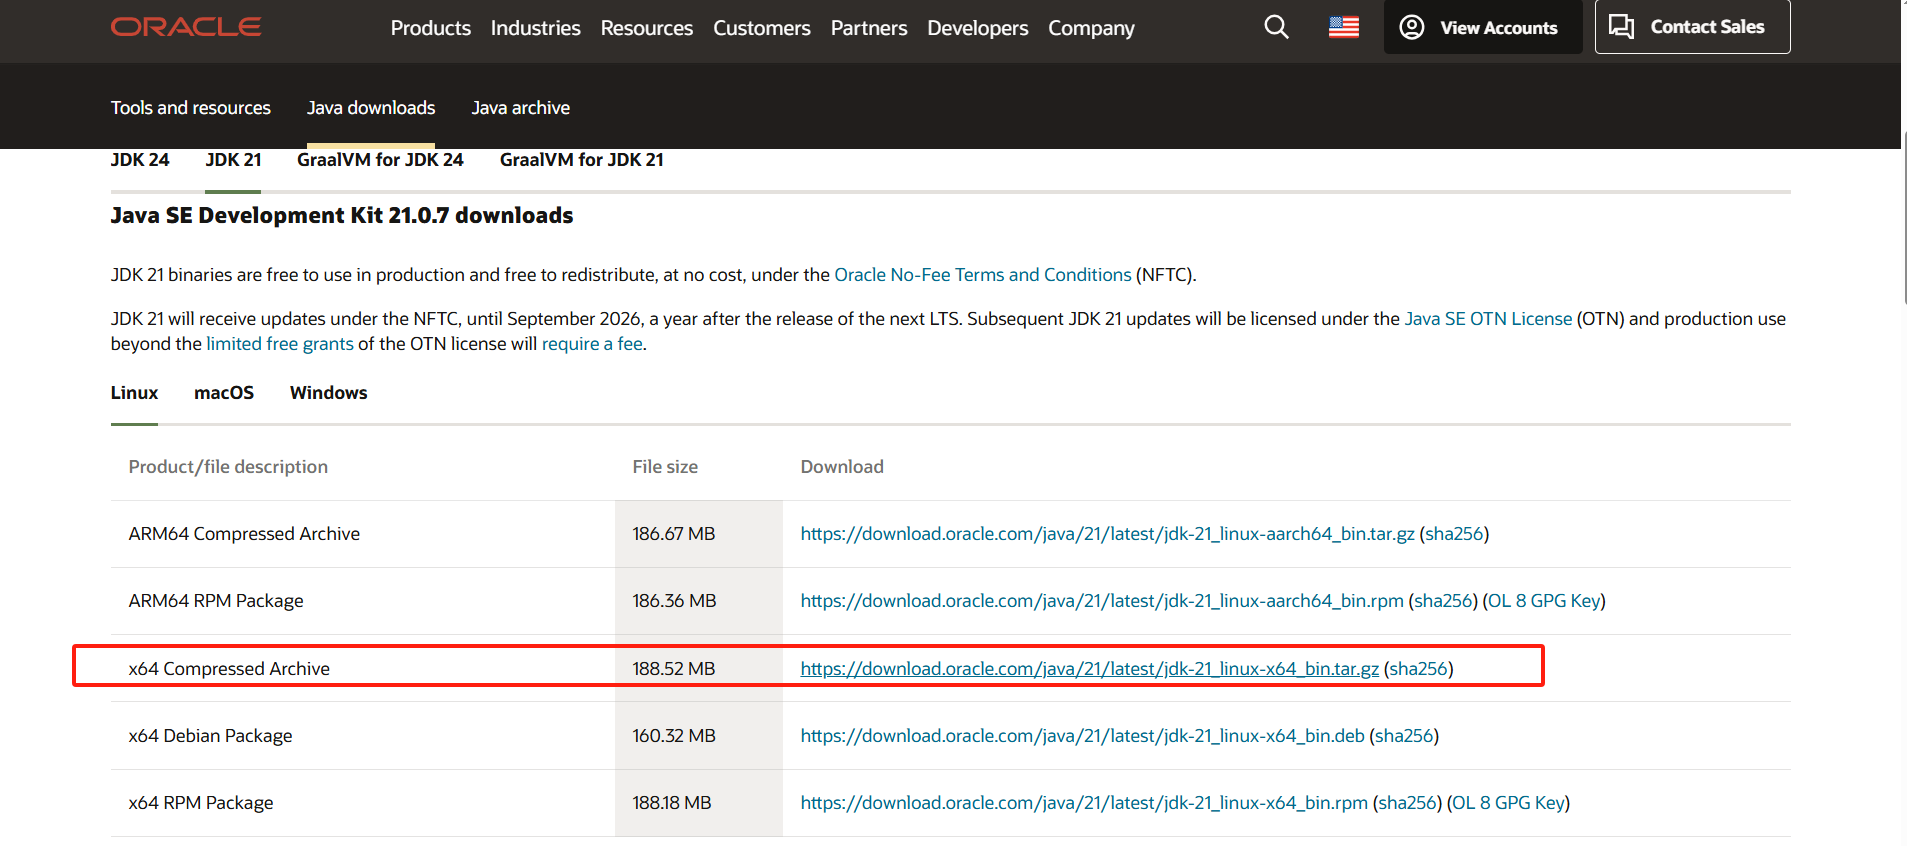1907x846 pixels.
Task: Click the Contact Sales button
Action: point(1692,27)
